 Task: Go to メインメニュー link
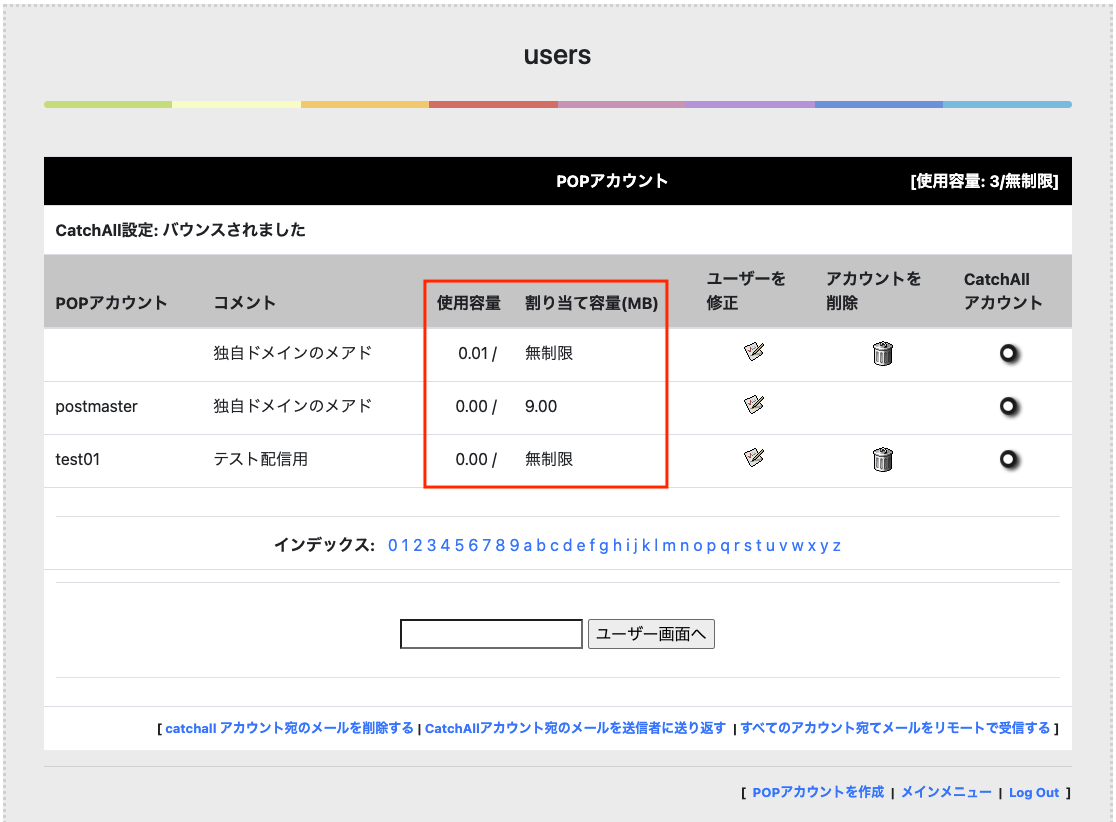coord(946,792)
